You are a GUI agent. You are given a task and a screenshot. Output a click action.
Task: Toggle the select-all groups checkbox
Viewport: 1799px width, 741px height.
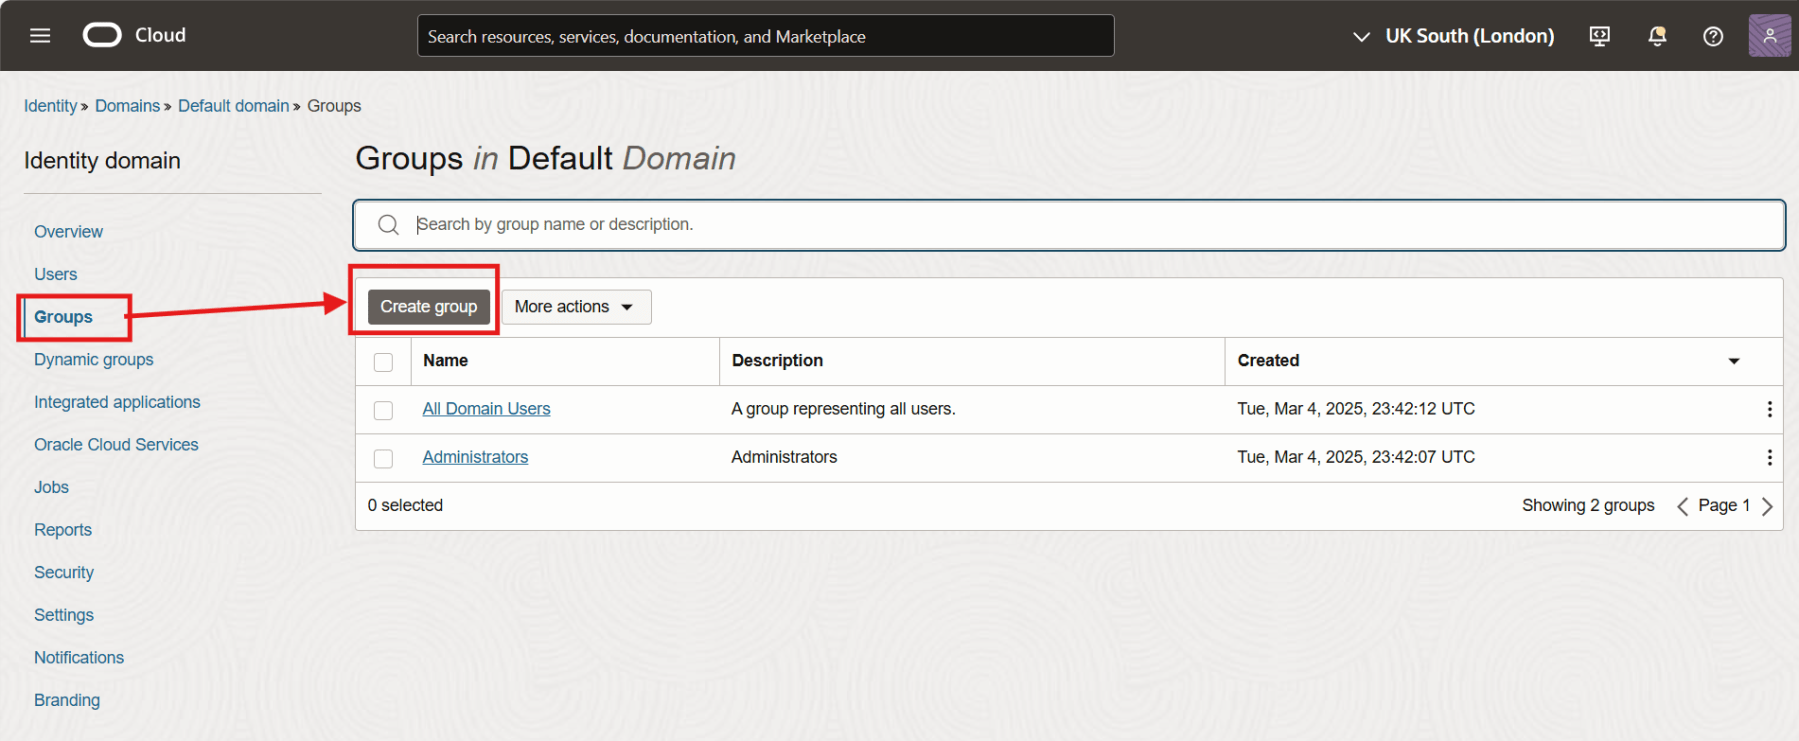click(383, 362)
